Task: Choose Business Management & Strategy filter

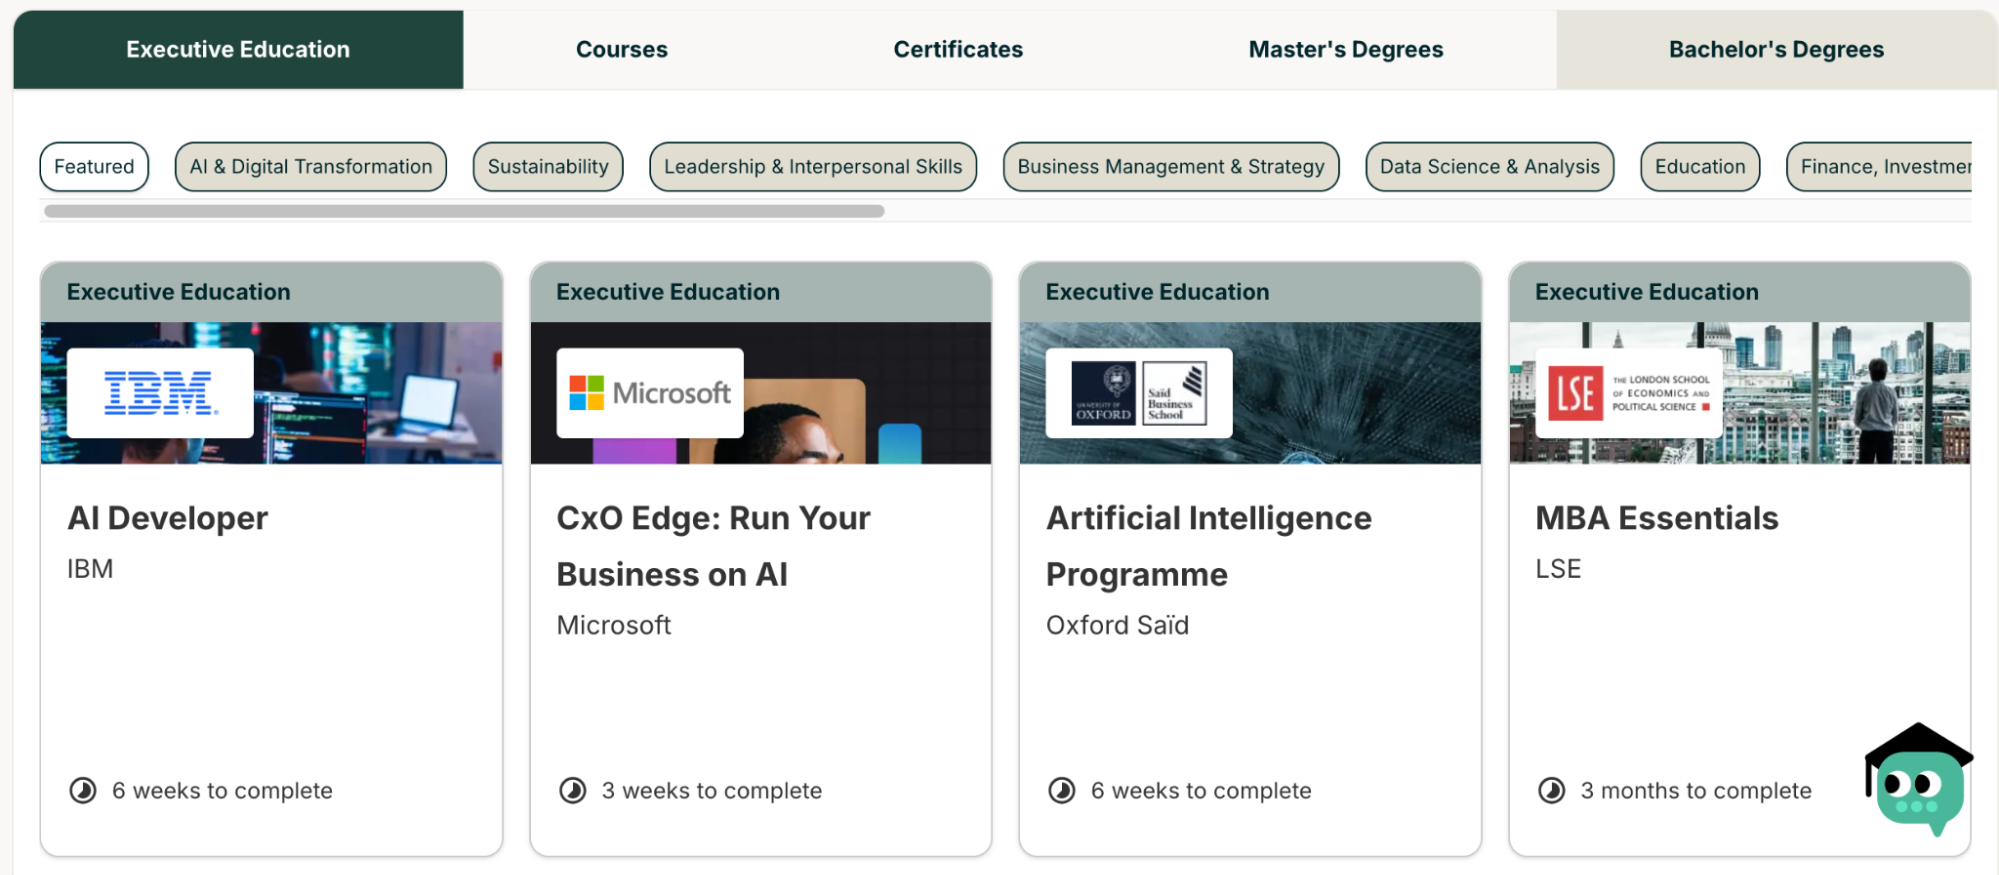Action: click(1171, 166)
